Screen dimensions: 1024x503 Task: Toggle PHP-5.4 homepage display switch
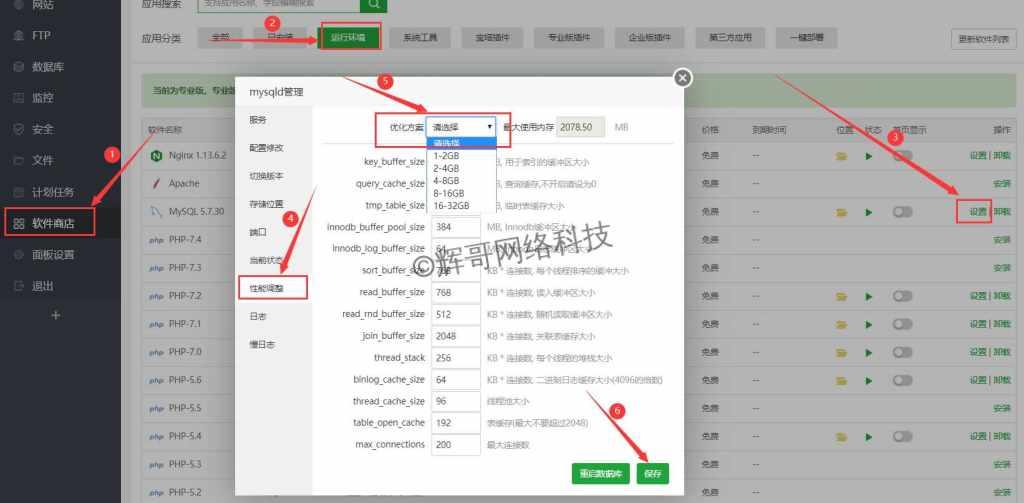903,436
